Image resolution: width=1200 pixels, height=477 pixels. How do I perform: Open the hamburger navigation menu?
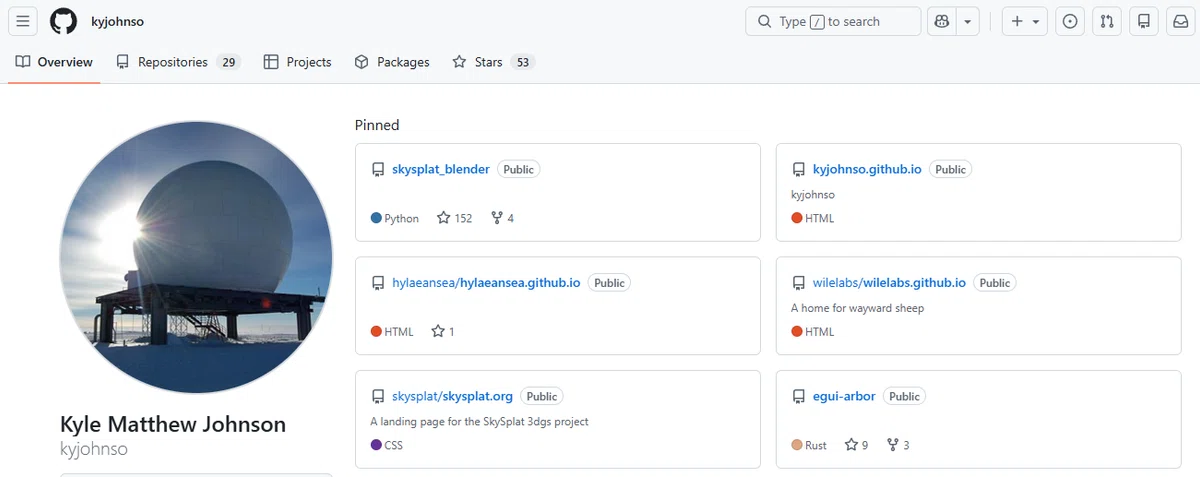24,21
